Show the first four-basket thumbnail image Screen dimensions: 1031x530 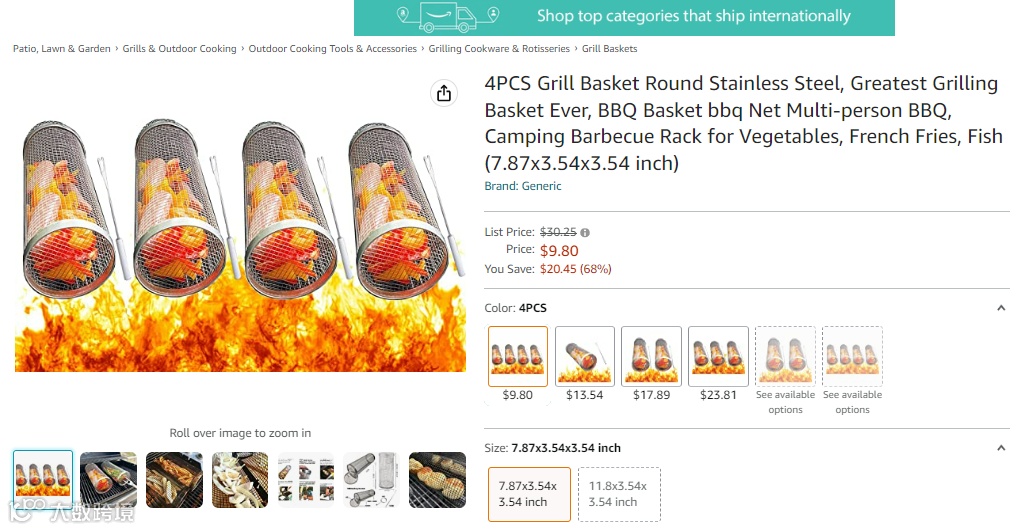pyautogui.click(x=43, y=479)
